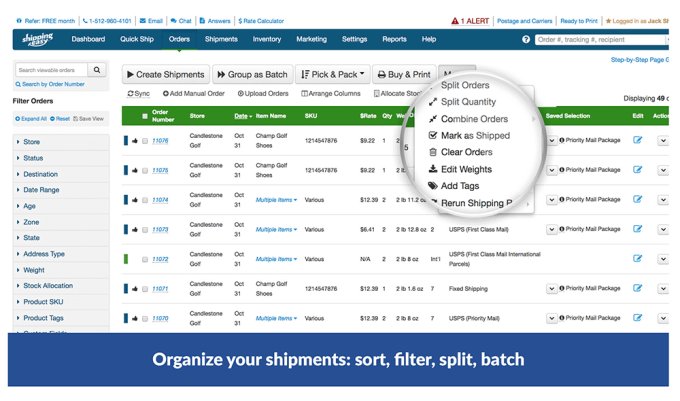Click the Upload Orders link

(x=263, y=93)
